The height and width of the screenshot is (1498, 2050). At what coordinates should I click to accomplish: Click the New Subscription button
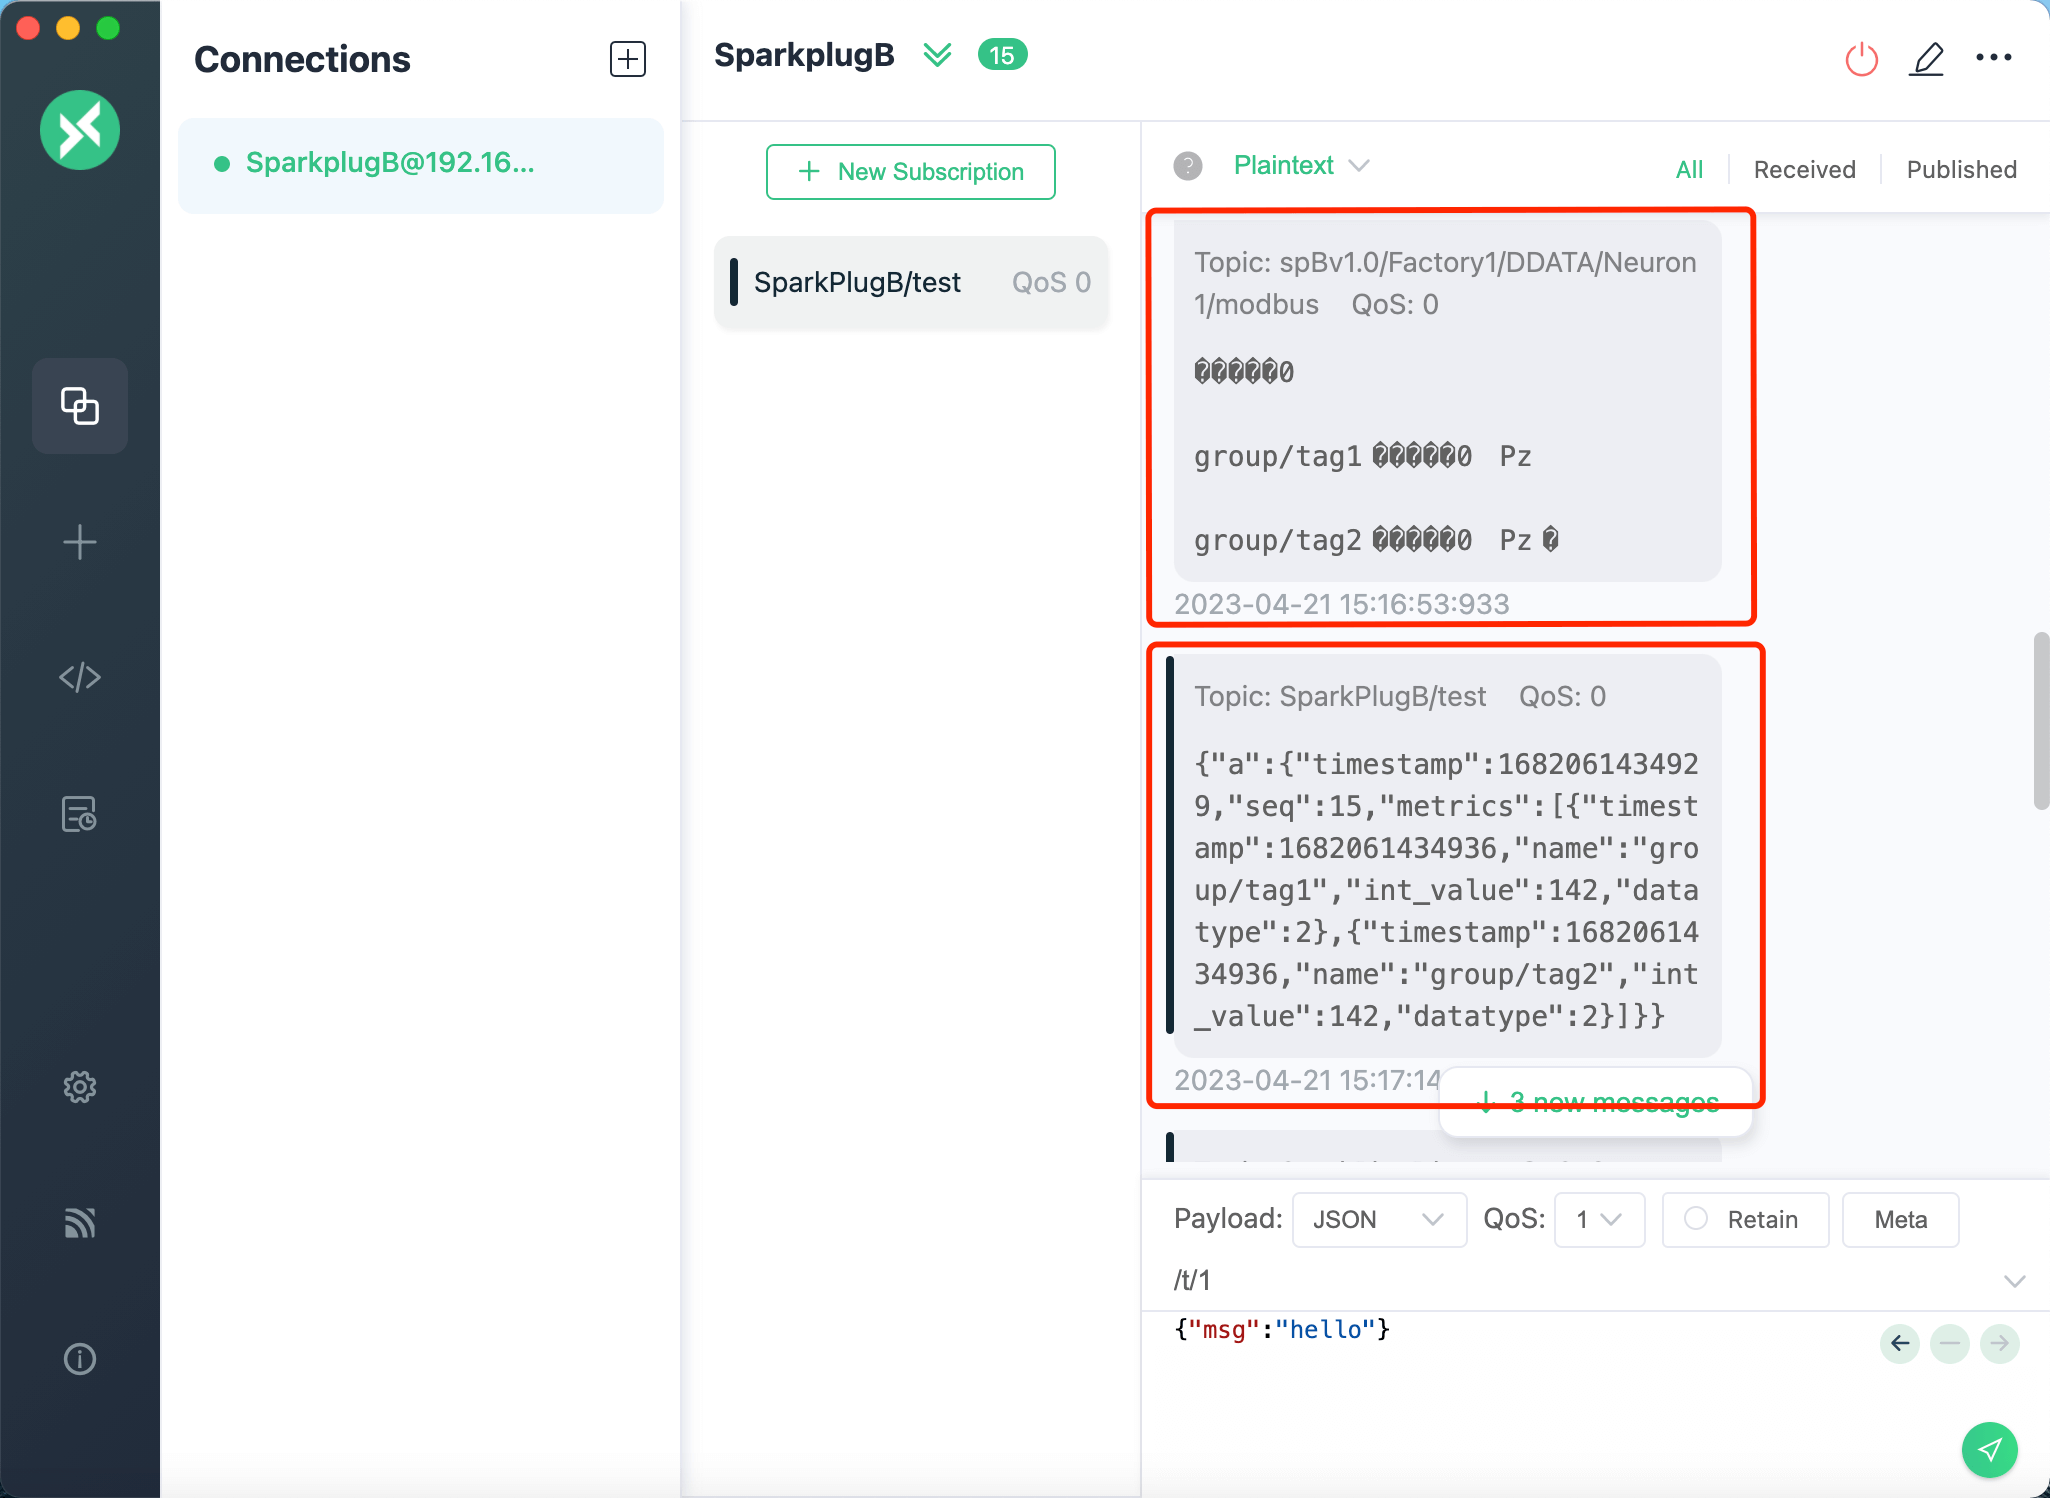pos(910,172)
